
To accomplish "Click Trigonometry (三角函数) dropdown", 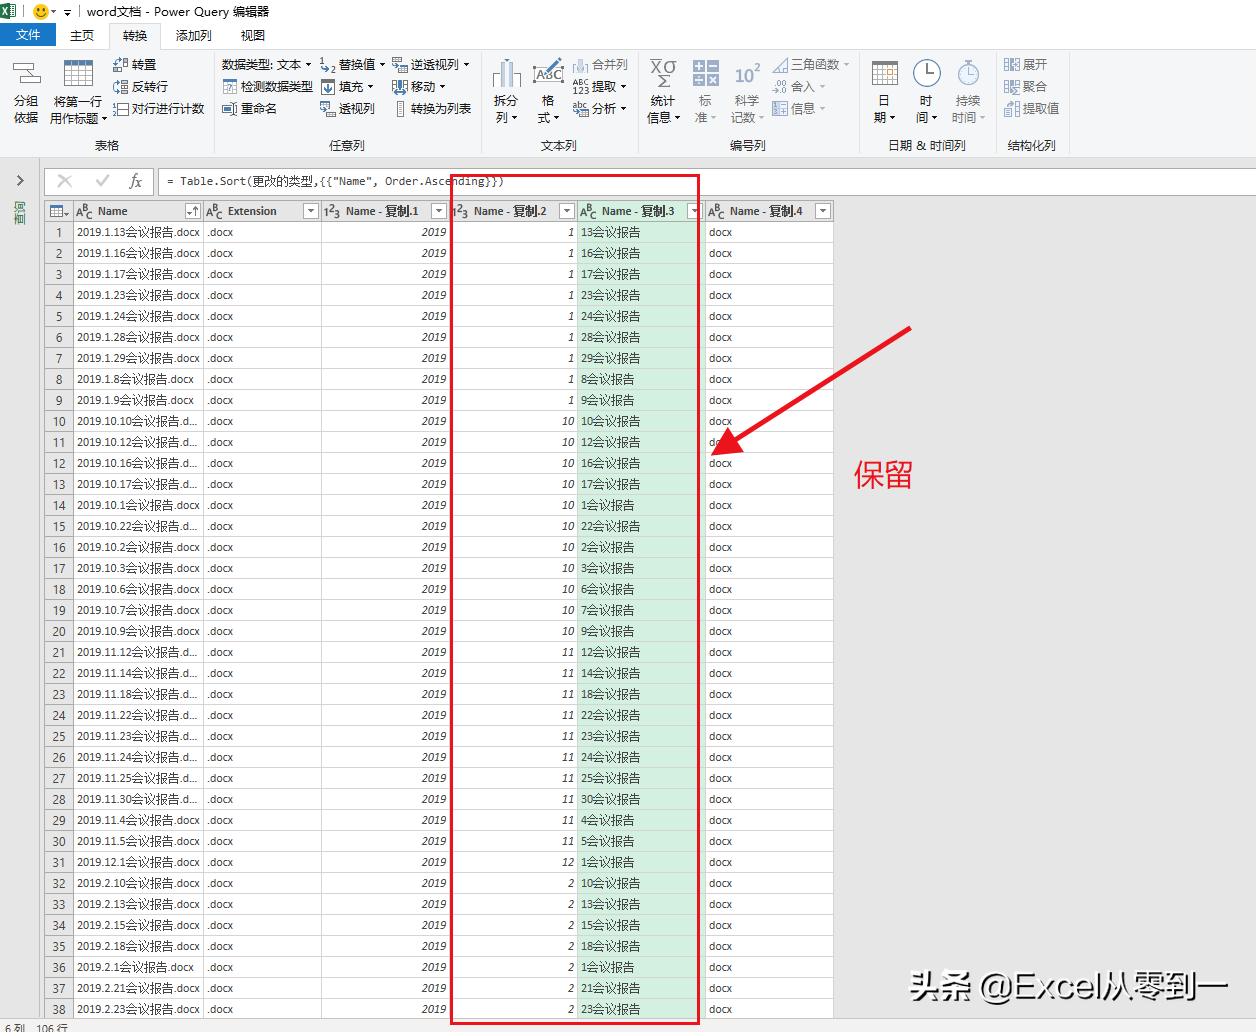I will pos(810,64).
